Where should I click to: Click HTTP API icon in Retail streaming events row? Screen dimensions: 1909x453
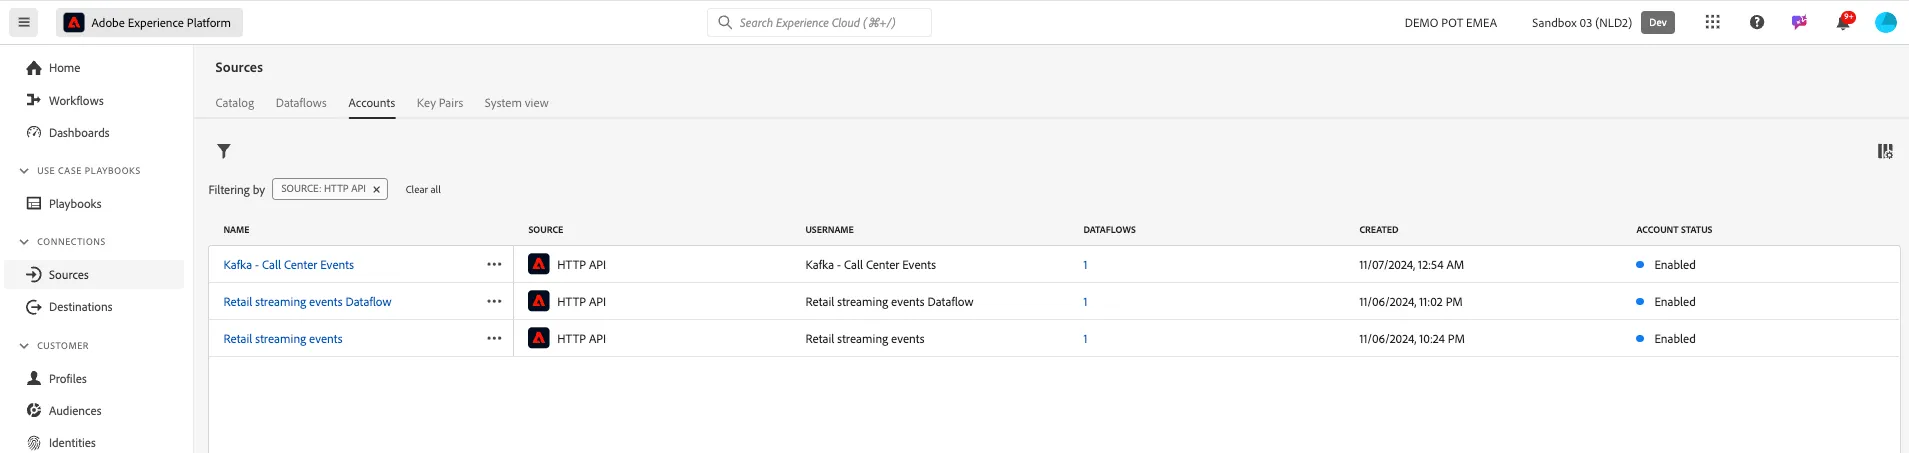539,338
